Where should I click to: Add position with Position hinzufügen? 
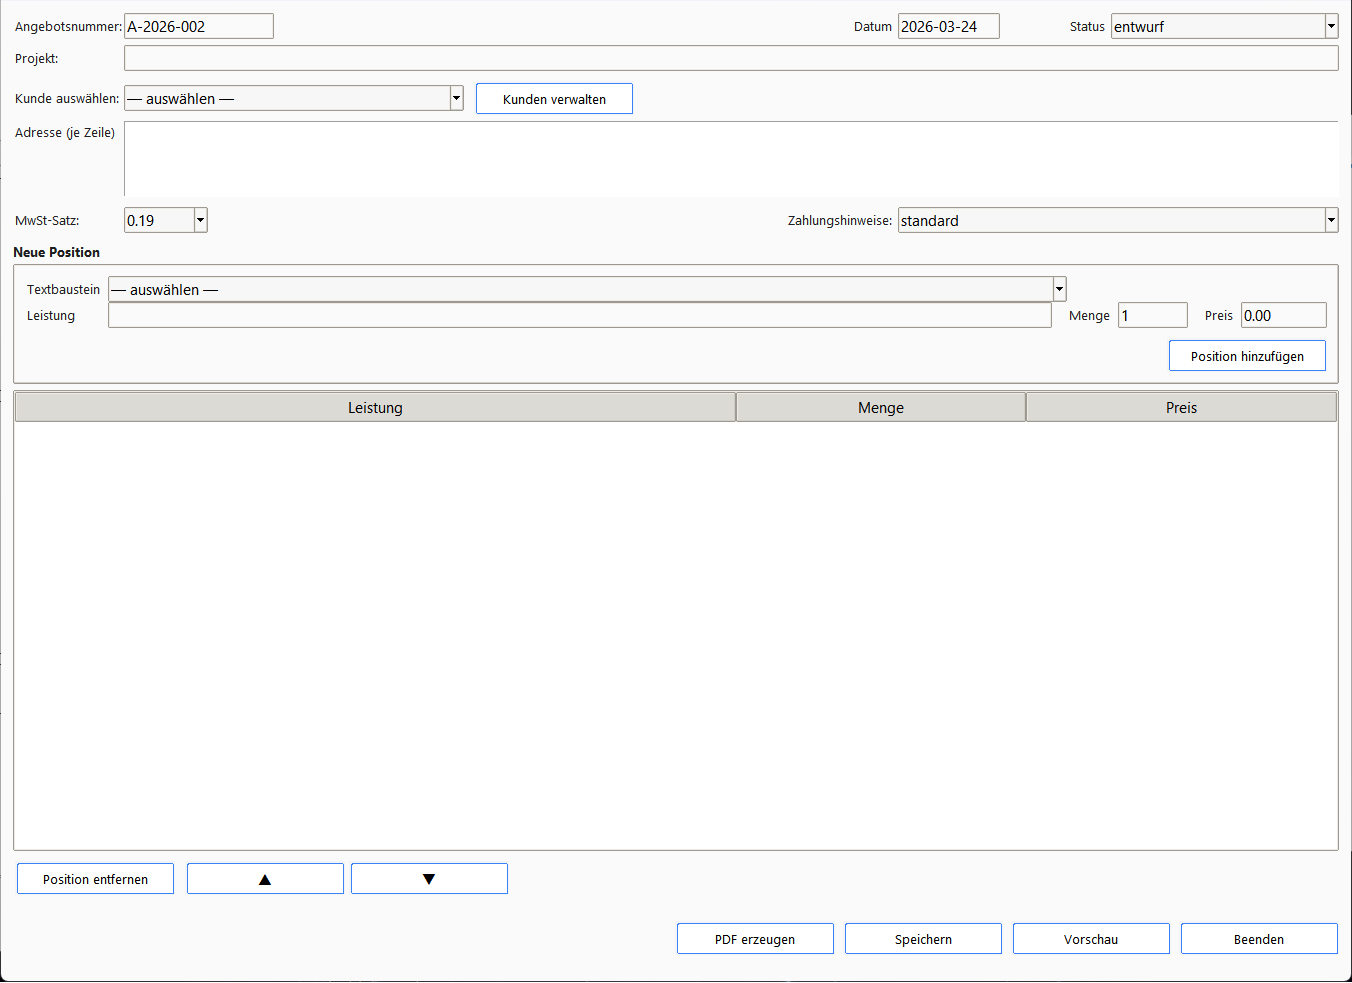(1246, 356)
